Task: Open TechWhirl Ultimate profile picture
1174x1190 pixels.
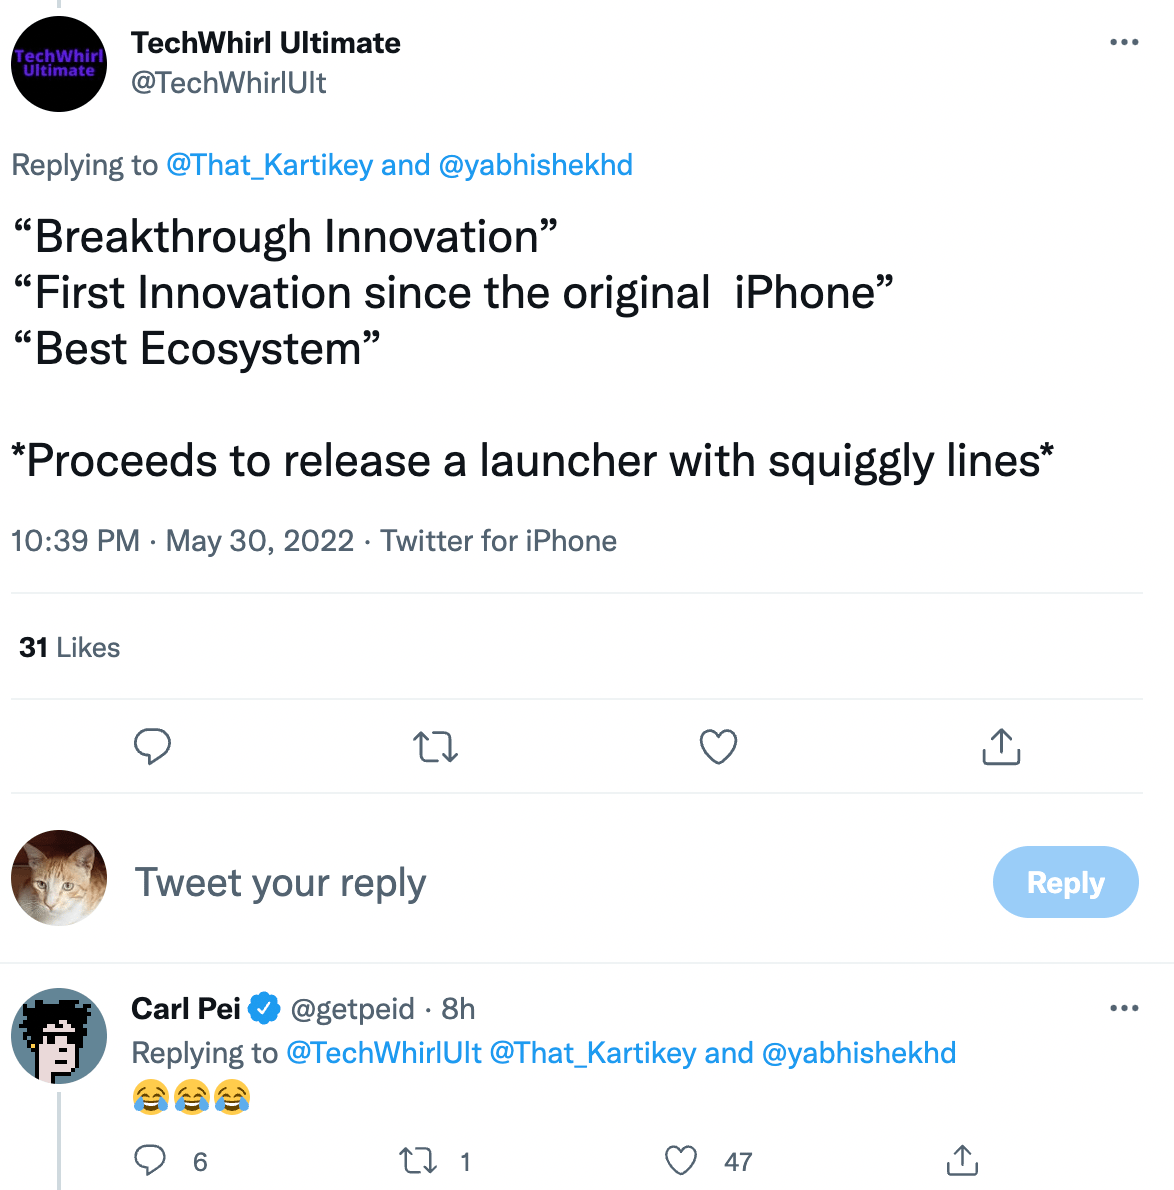Action: click(59, 64)
